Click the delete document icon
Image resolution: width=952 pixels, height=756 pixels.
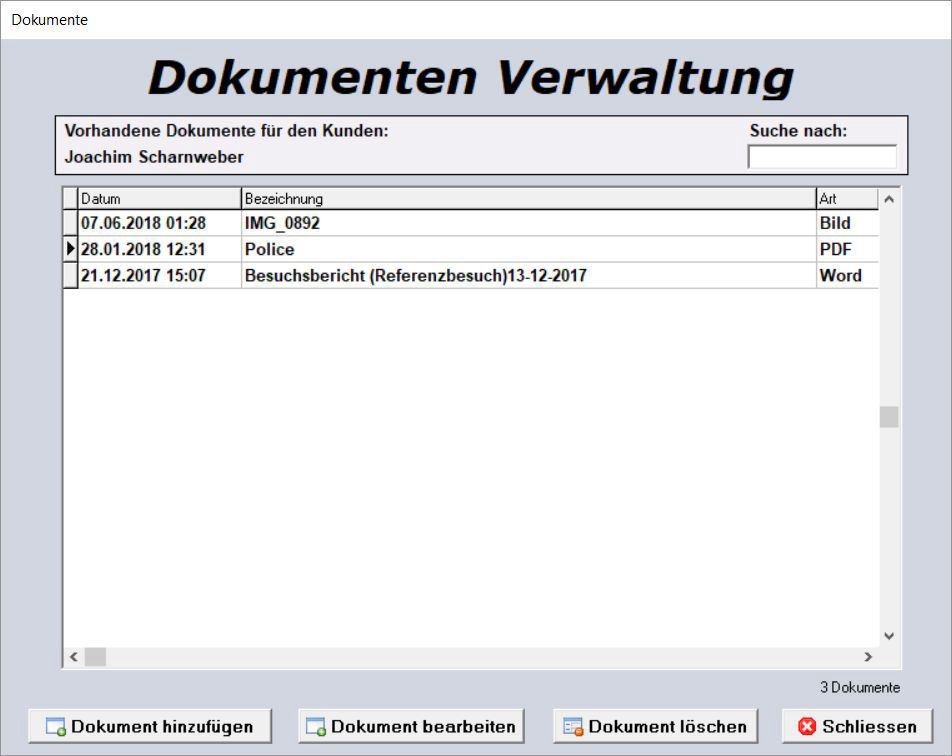pos(573,727)
